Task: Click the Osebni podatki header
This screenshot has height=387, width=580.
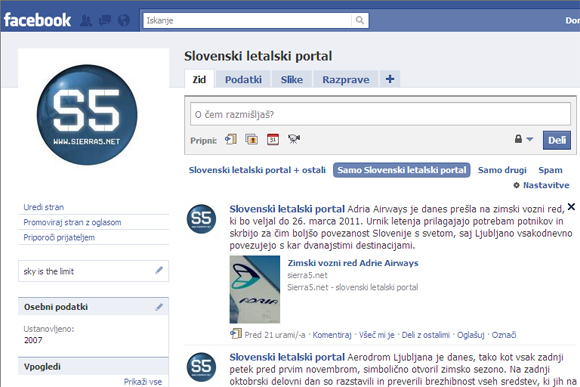Action: (x=93, y=307)
